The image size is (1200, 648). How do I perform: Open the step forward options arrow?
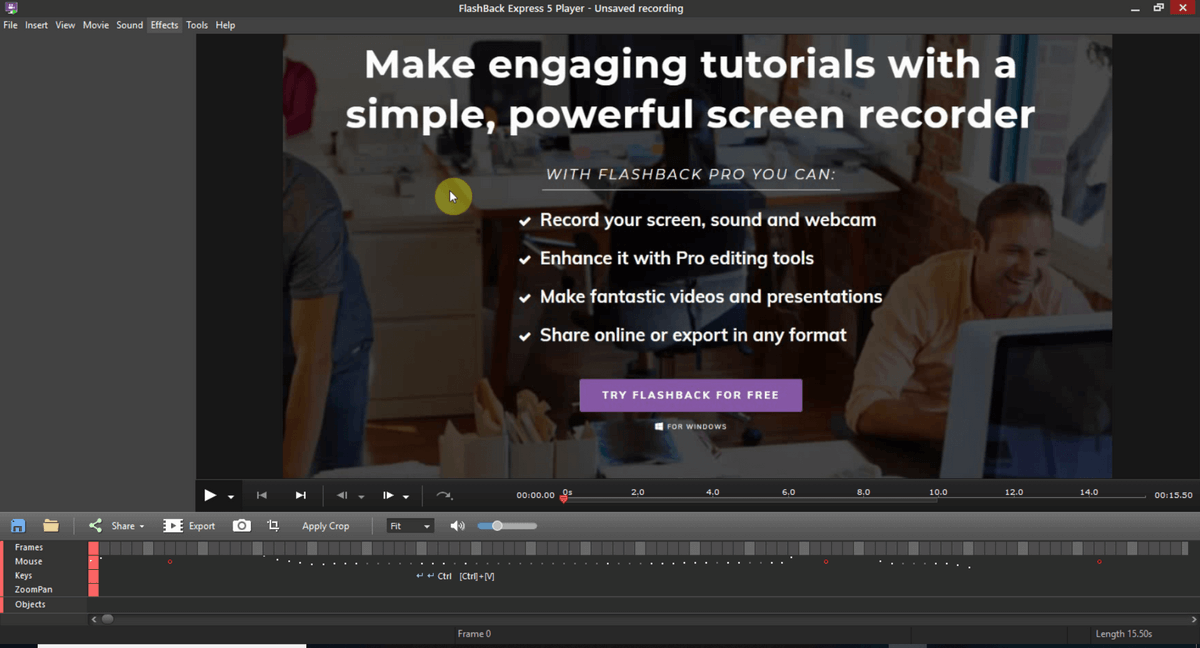(x=406, y=497)
